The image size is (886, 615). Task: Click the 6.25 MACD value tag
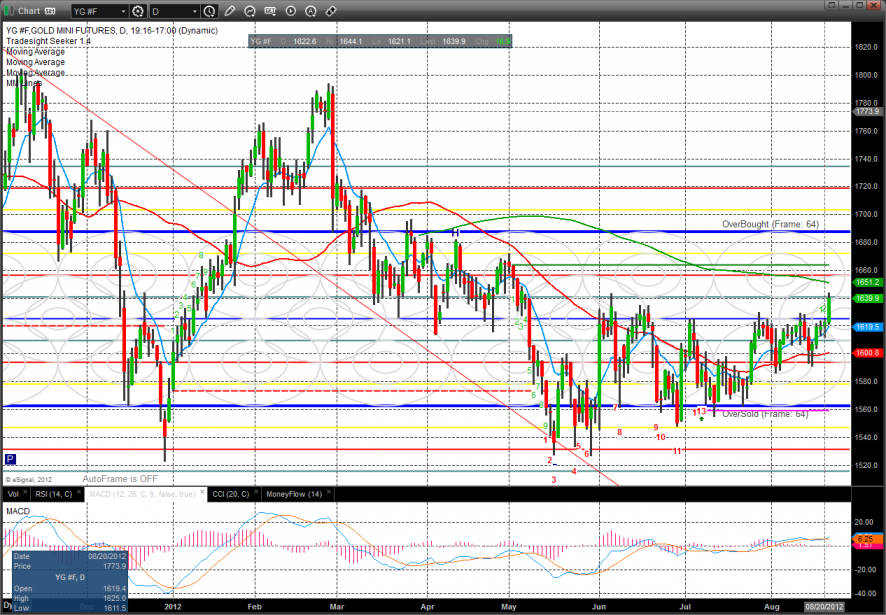click(x=866, y=539)
